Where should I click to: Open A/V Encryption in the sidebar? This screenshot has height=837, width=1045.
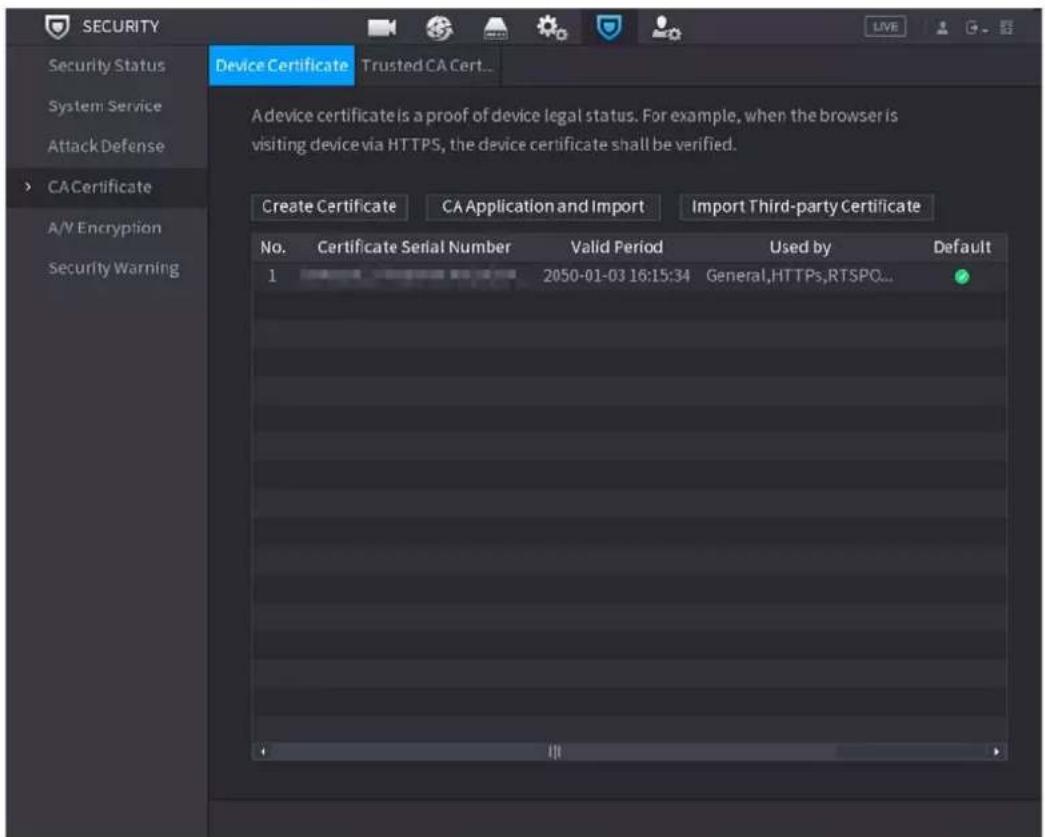(105, 228)
